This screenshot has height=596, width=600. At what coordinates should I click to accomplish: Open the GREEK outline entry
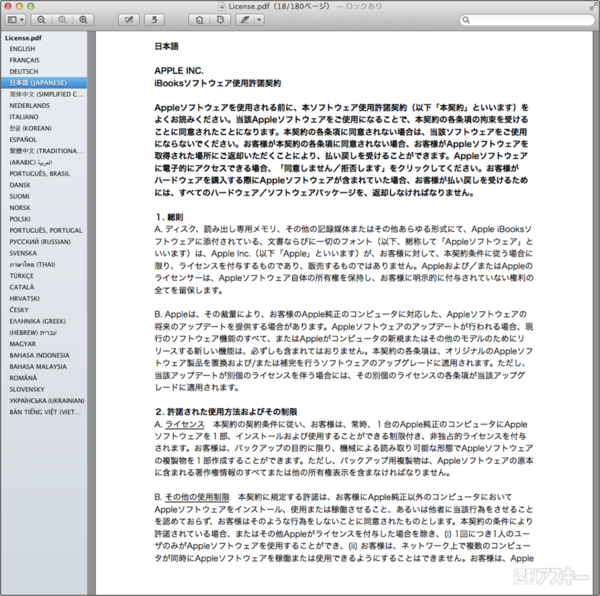point(38,321)
